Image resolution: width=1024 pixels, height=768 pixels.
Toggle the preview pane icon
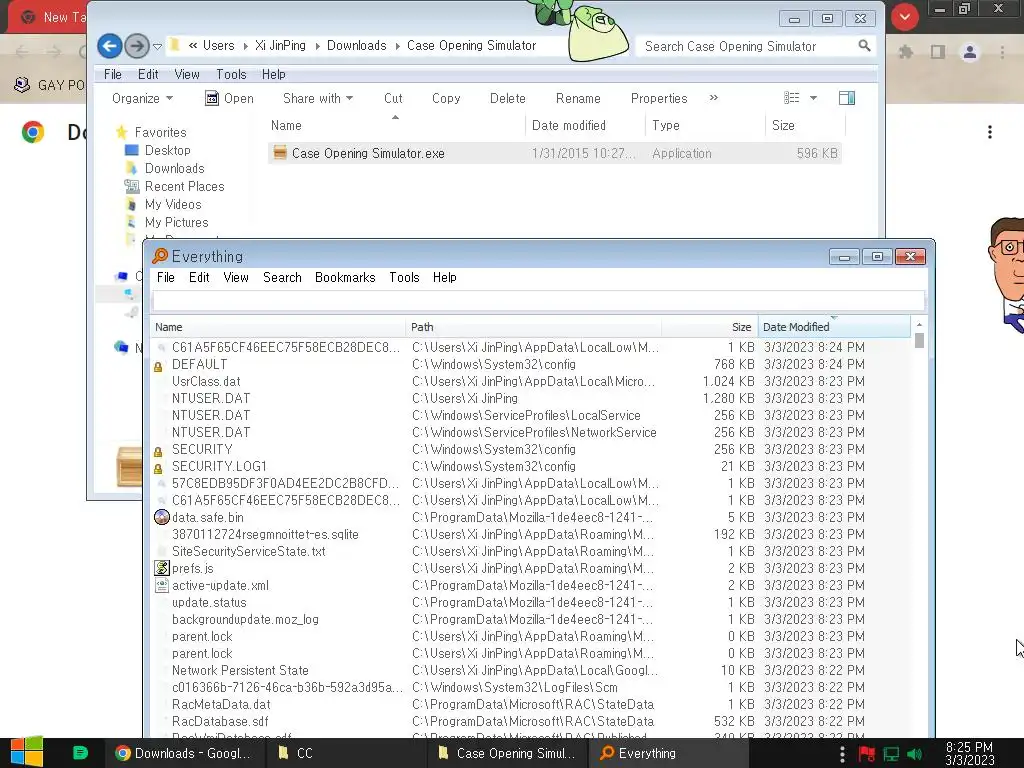[x=847, y=98]
